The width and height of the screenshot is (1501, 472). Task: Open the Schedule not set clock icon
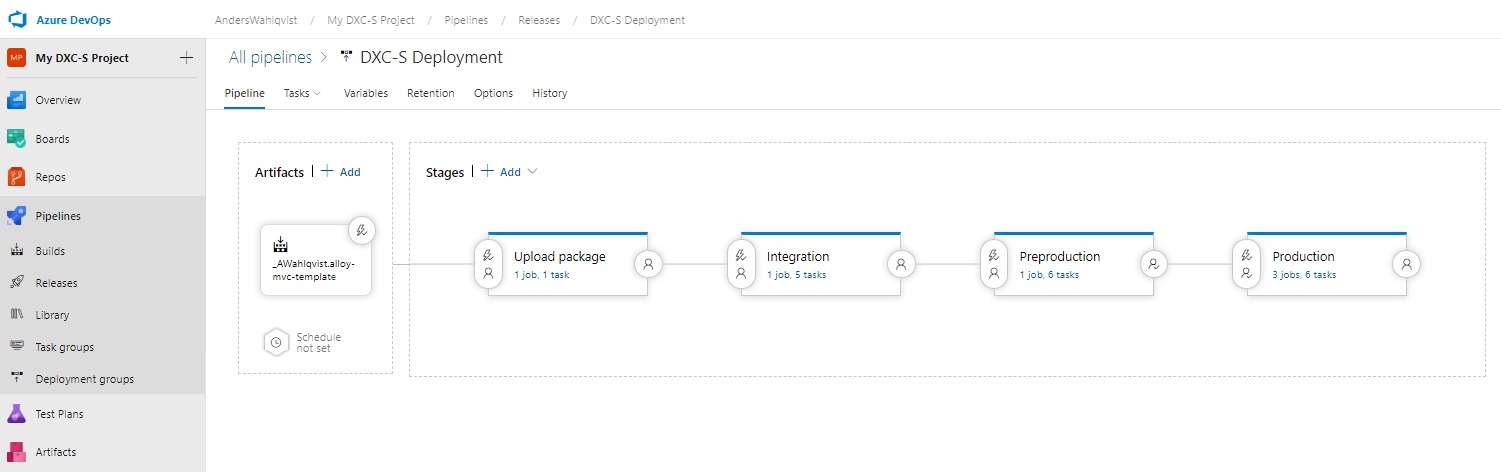pyautogui.click(x=277, y=342)
